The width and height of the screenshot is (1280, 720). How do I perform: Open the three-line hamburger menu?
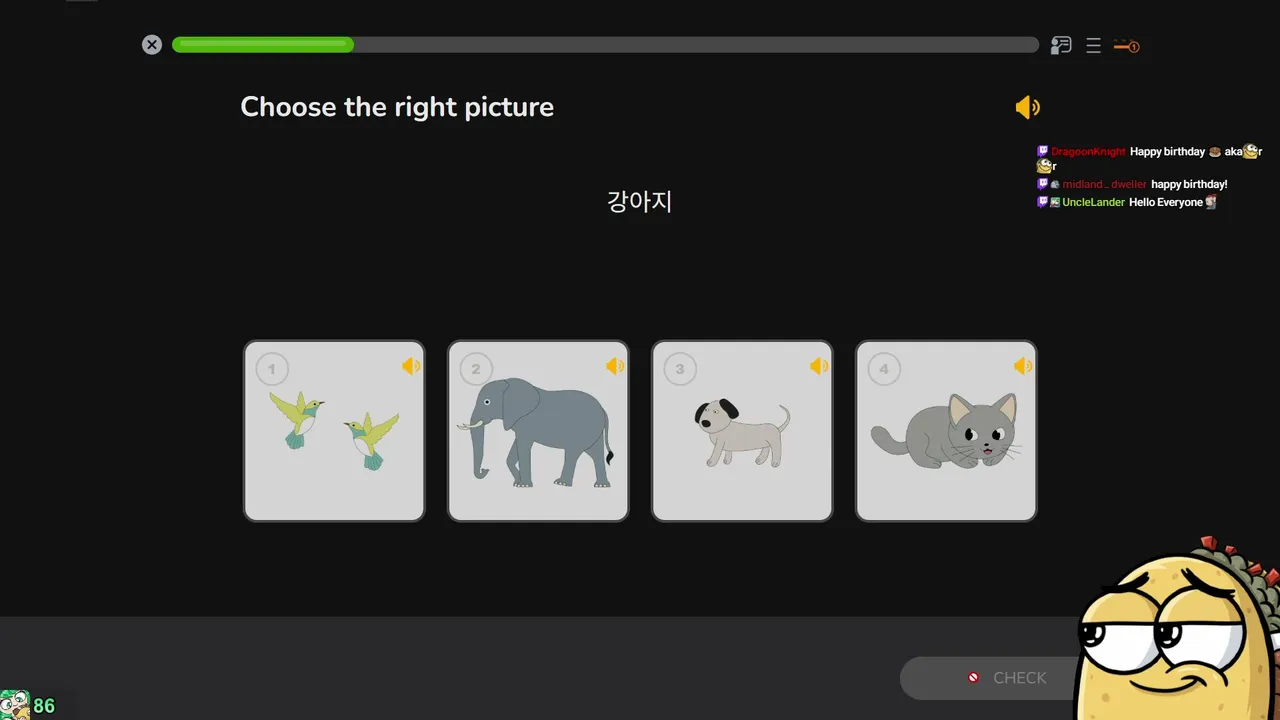[x=1093, y=46]
